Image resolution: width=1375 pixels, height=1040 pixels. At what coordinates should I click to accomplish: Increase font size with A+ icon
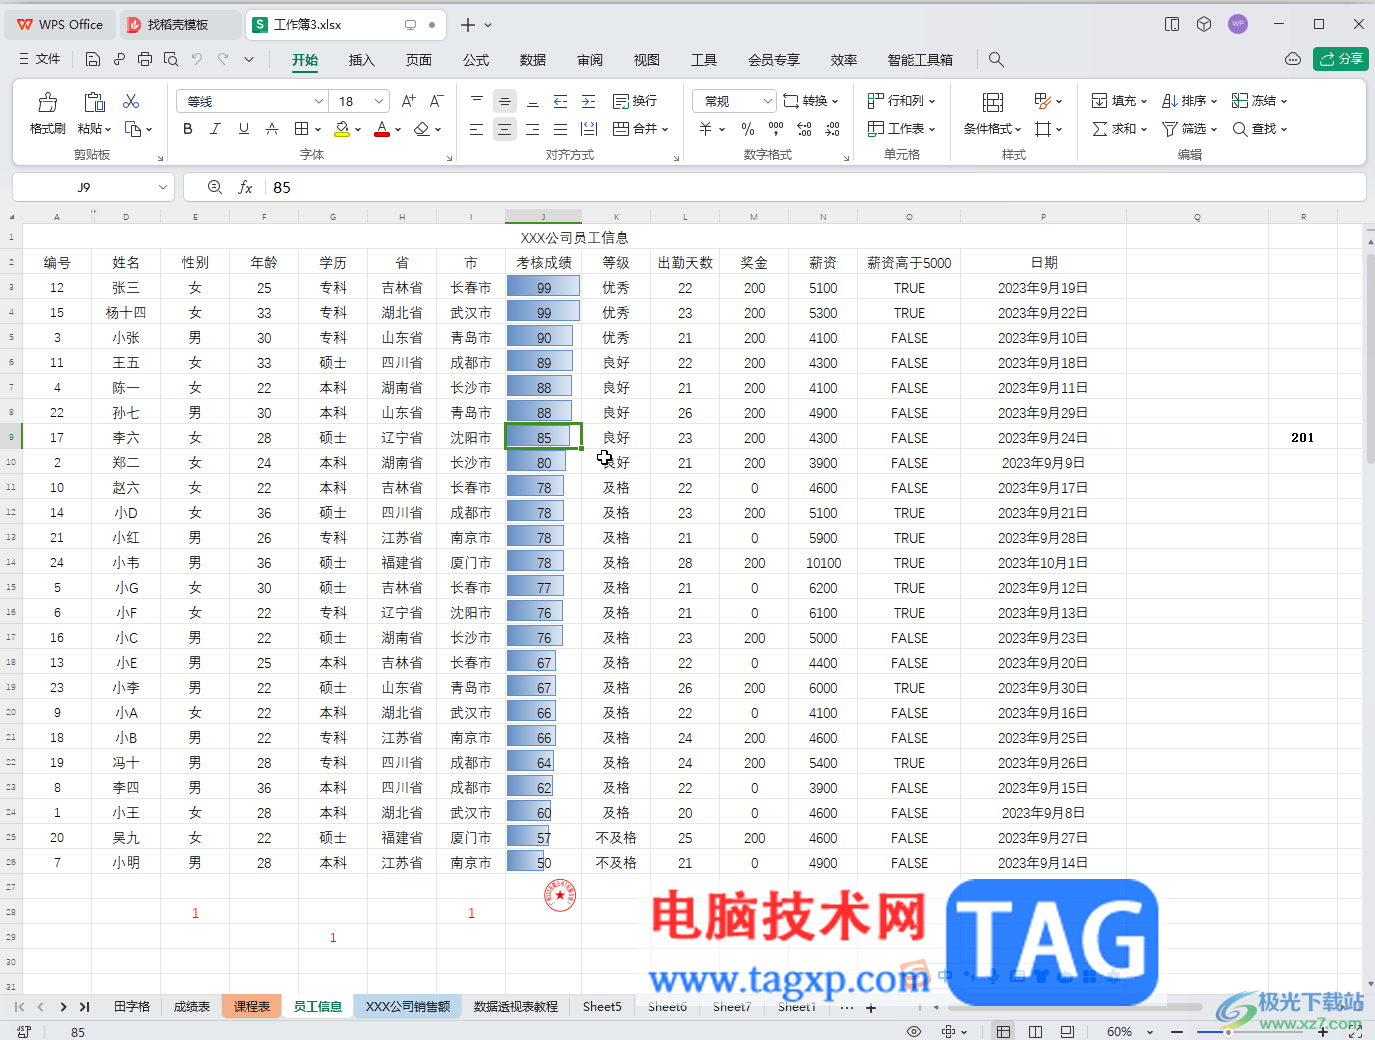point(408,101)
